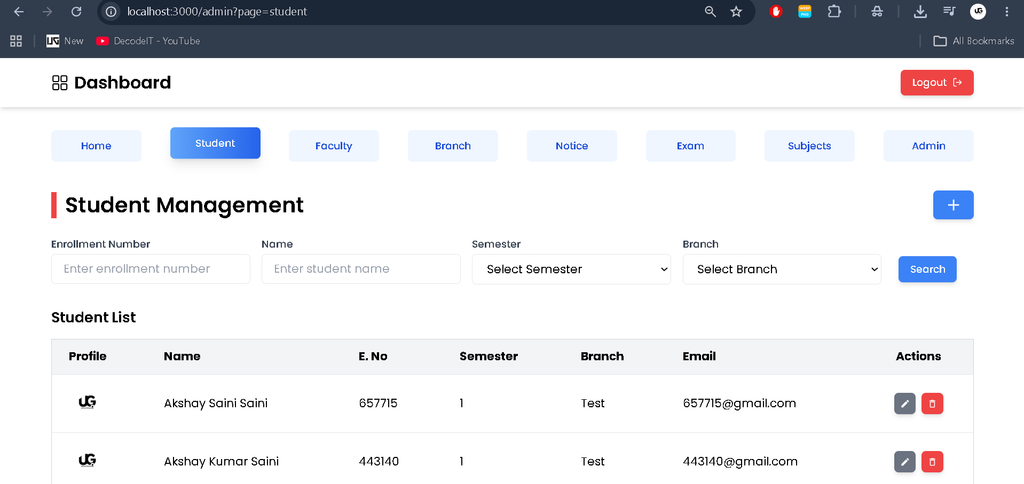This screenshot has width=1024, height=484.
Task: Click enrollment number 657715
Action: [378, 403]
